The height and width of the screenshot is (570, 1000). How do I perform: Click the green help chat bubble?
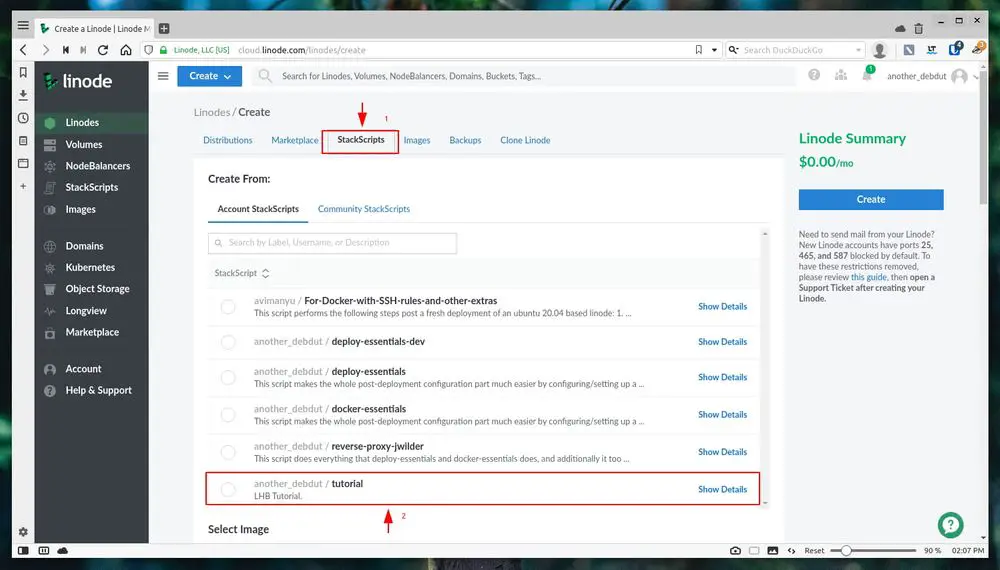point(950,525)
